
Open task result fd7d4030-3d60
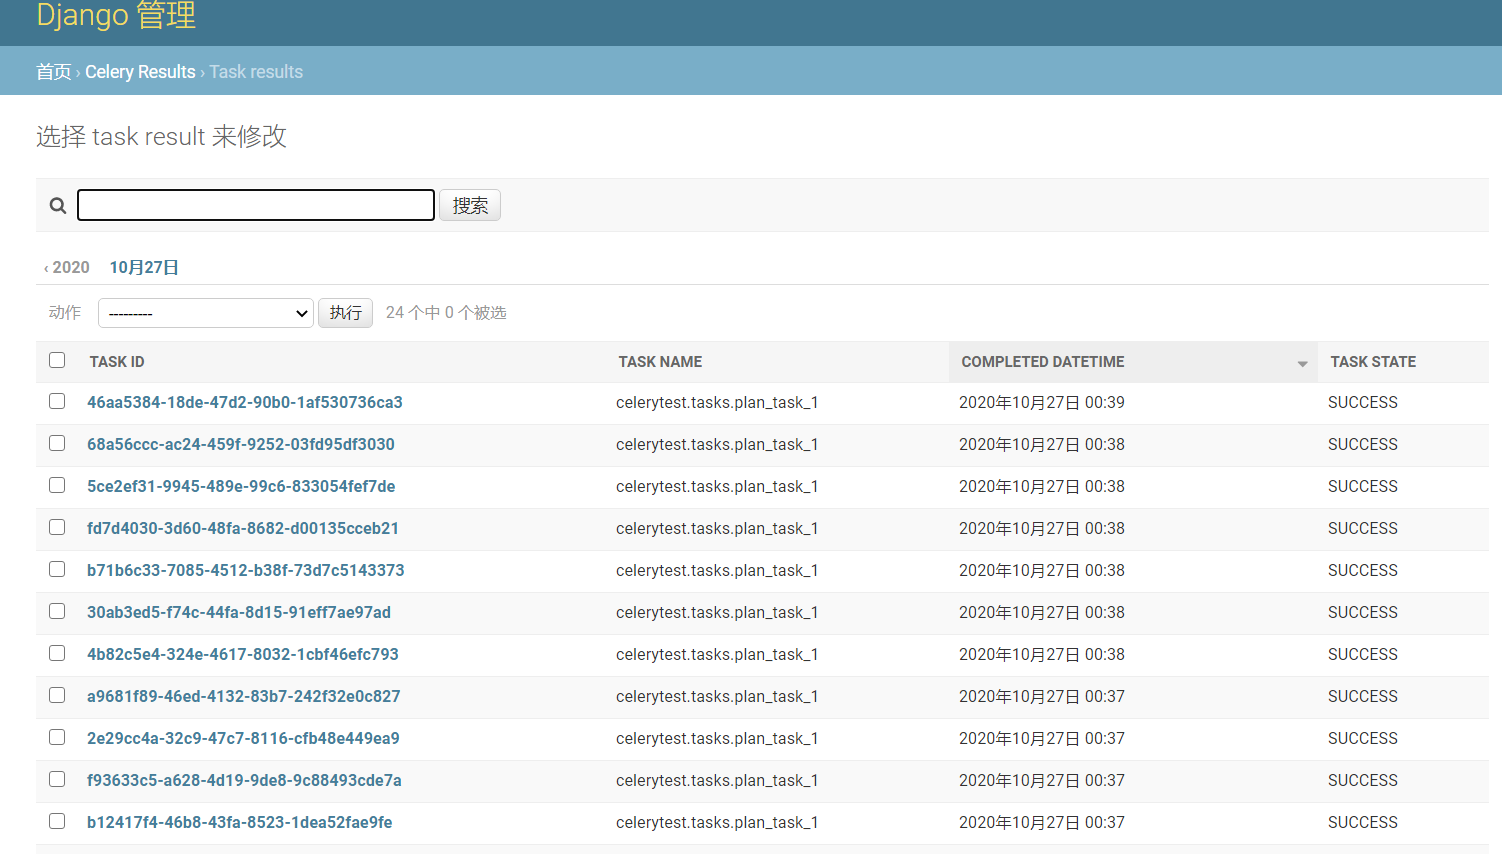pos(243,527)
